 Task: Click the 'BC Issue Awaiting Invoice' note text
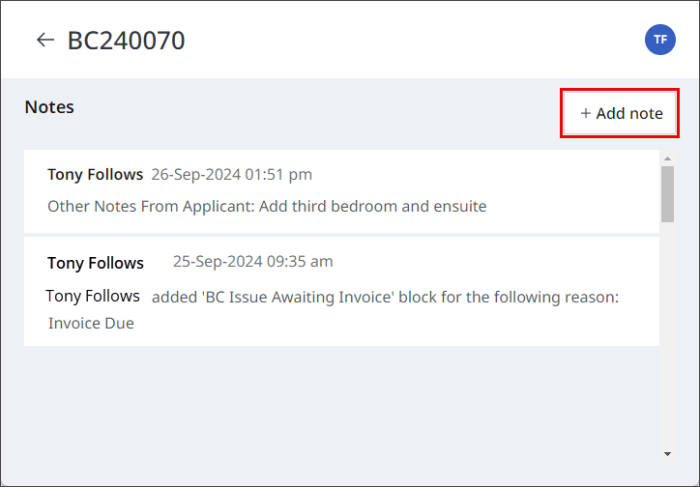pyautogui.click(x=385, y=297)
